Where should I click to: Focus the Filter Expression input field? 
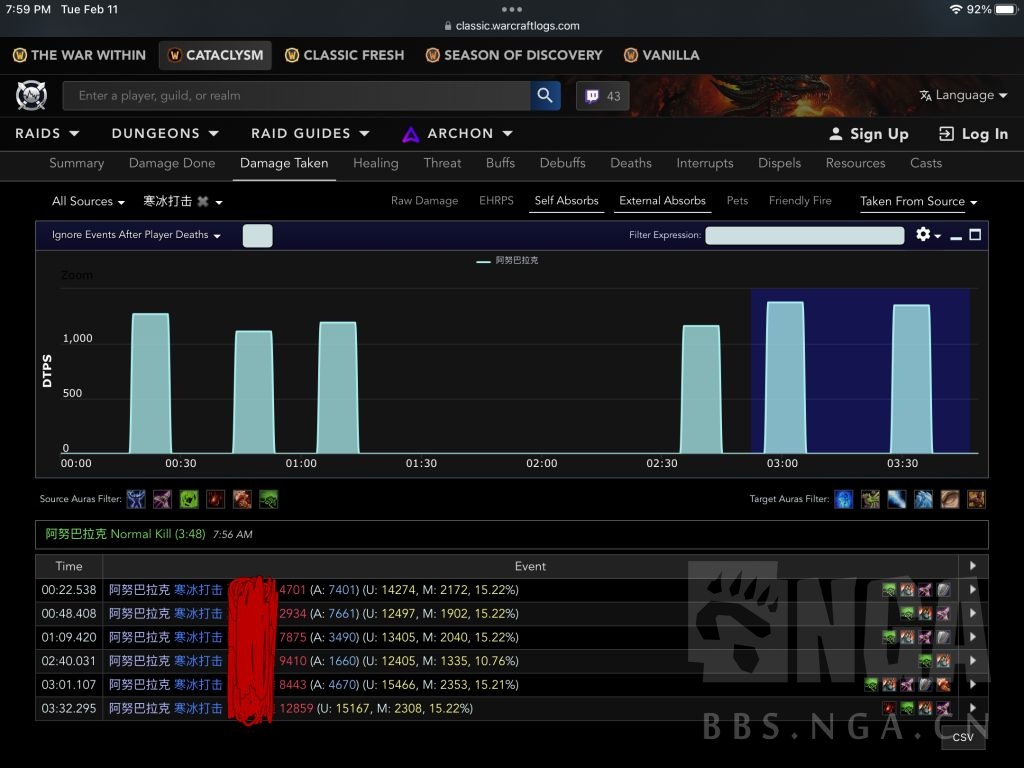pyautogui.click(x=804, y=236)
